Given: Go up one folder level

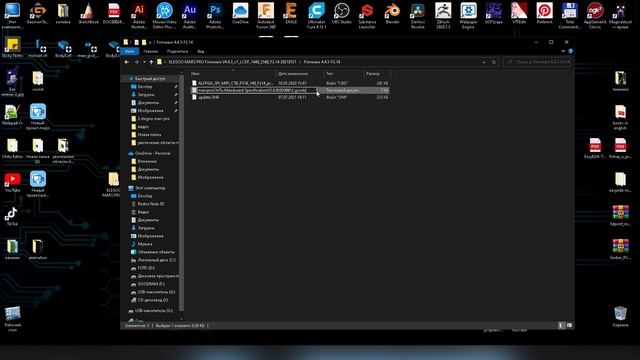Looking at the screenshot, I should click(x=151, y=62).
